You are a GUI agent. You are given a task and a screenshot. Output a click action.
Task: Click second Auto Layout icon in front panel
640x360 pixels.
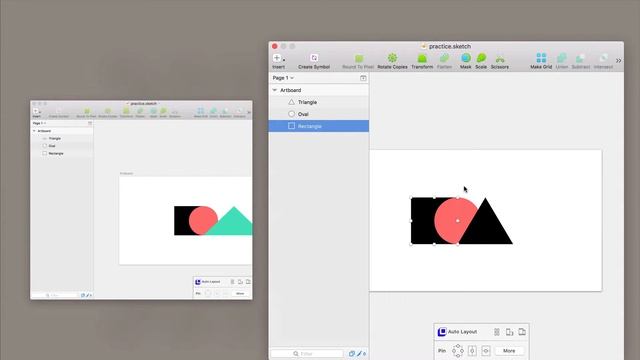tap(509, 332)
